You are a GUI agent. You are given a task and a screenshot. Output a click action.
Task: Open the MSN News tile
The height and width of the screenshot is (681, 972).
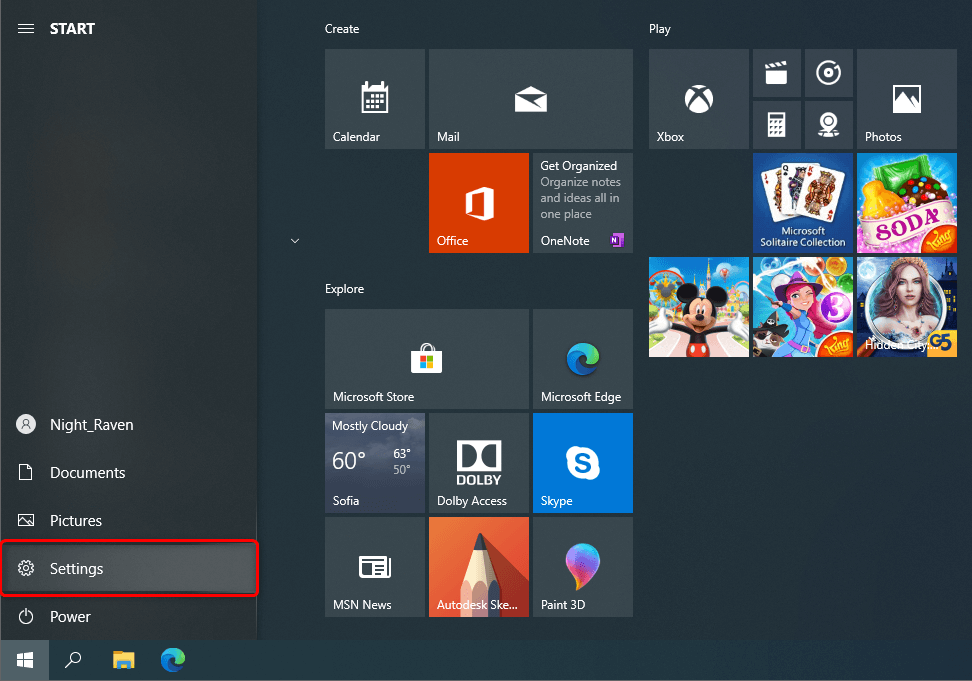(x=374, y=567)
